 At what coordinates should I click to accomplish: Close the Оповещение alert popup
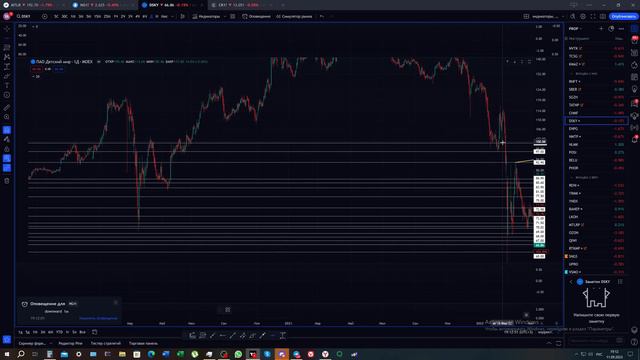coord(116,302)
